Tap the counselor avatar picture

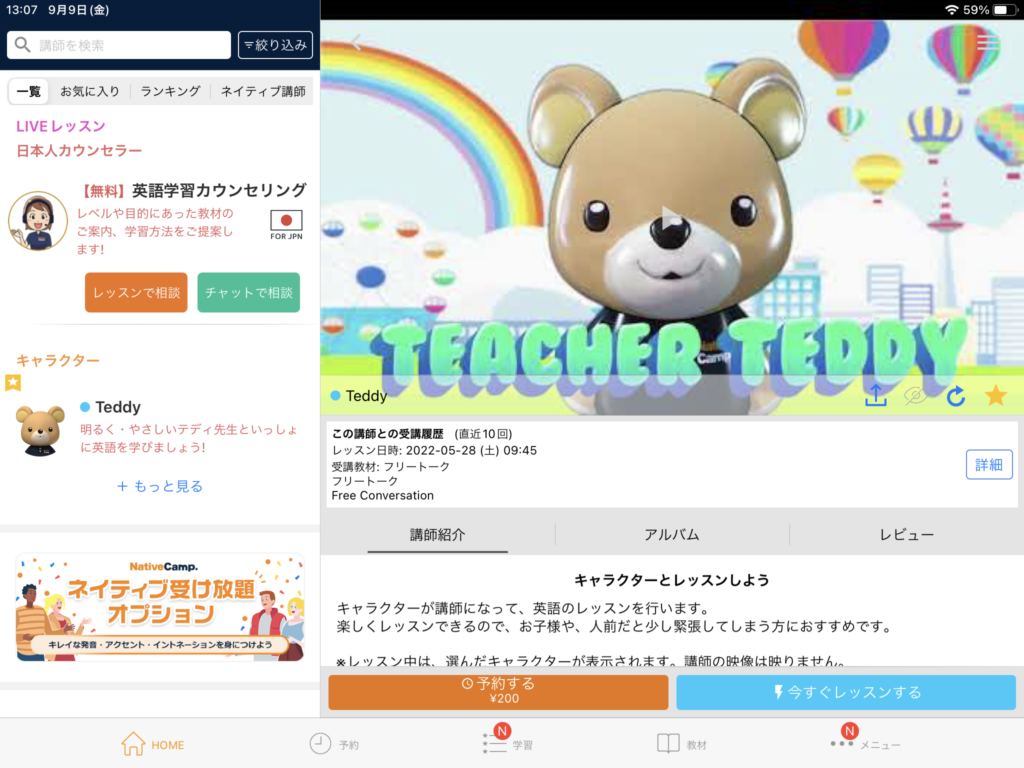[x=38, y=221]
